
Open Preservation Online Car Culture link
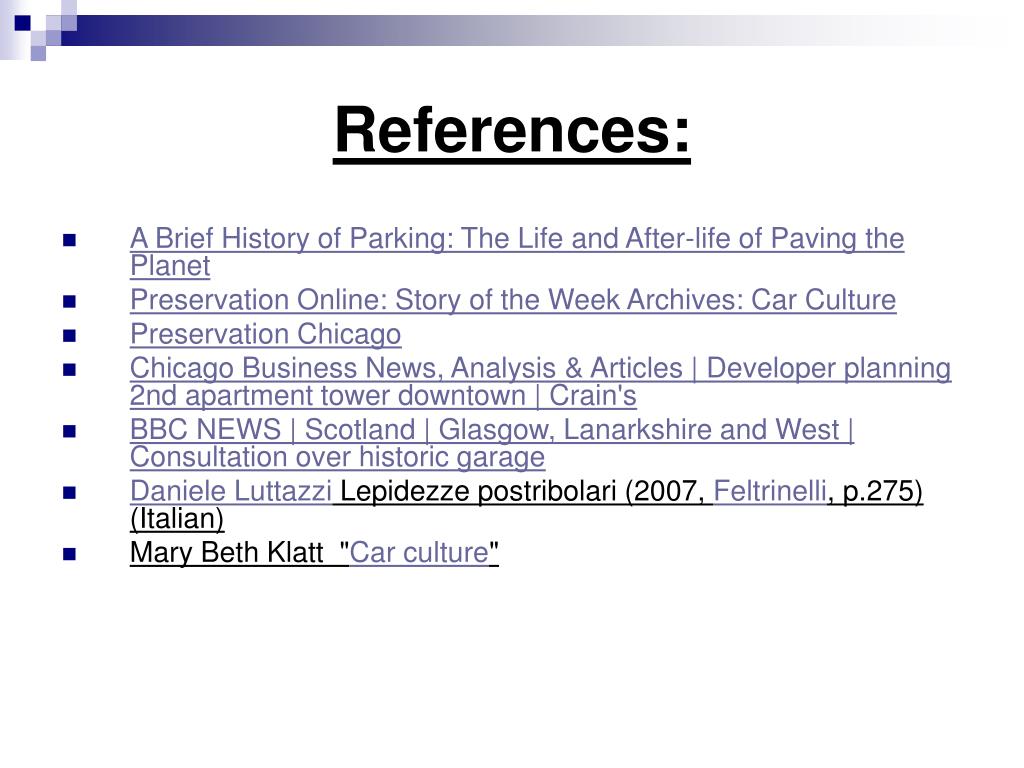tap(513, 300)
